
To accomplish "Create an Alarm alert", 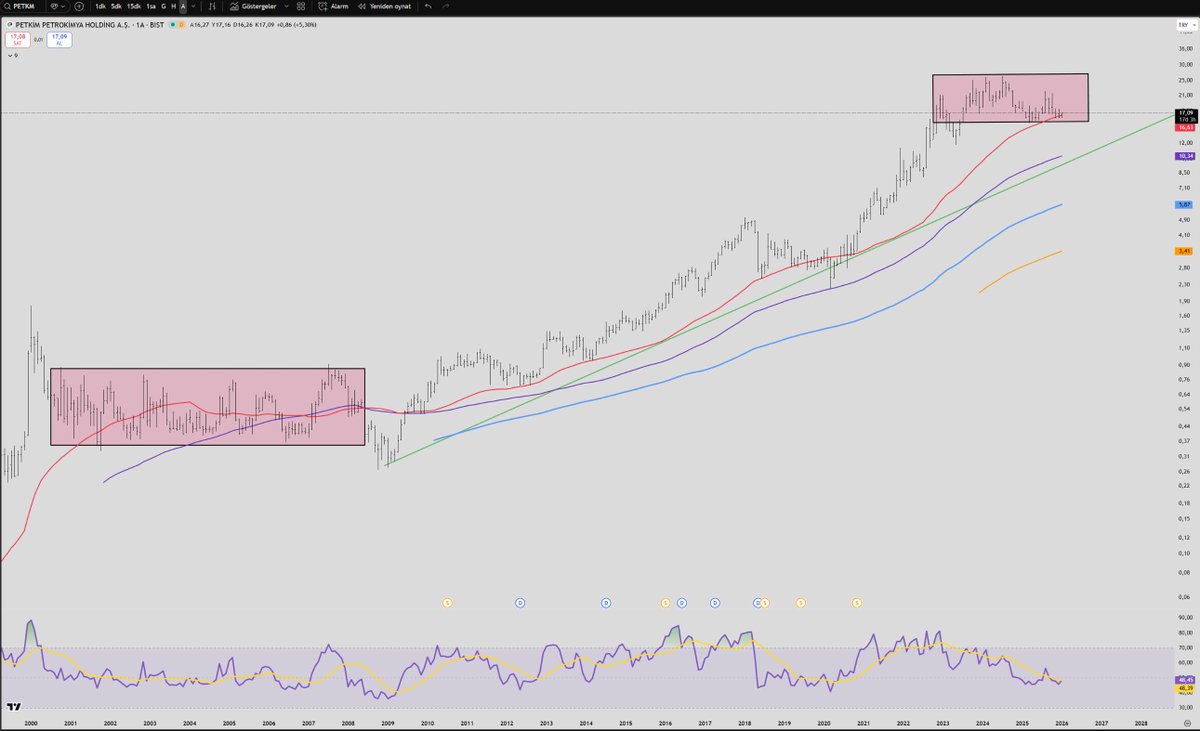I will (x=334, y=6).
